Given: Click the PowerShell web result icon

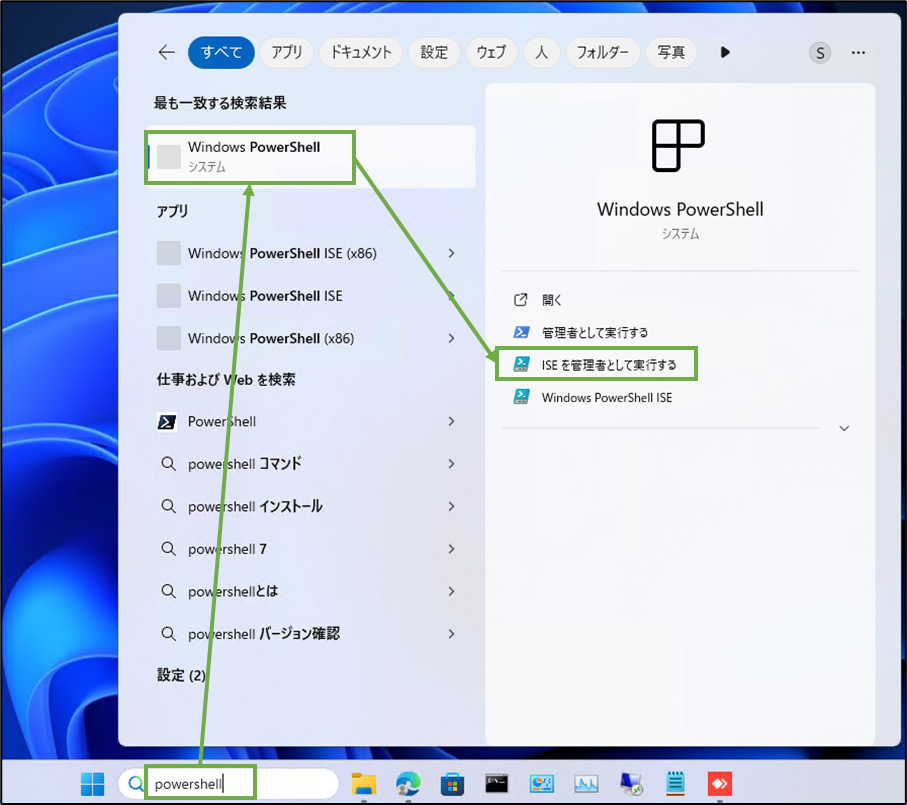Looking at the screenshot, I should pos(168,422).
